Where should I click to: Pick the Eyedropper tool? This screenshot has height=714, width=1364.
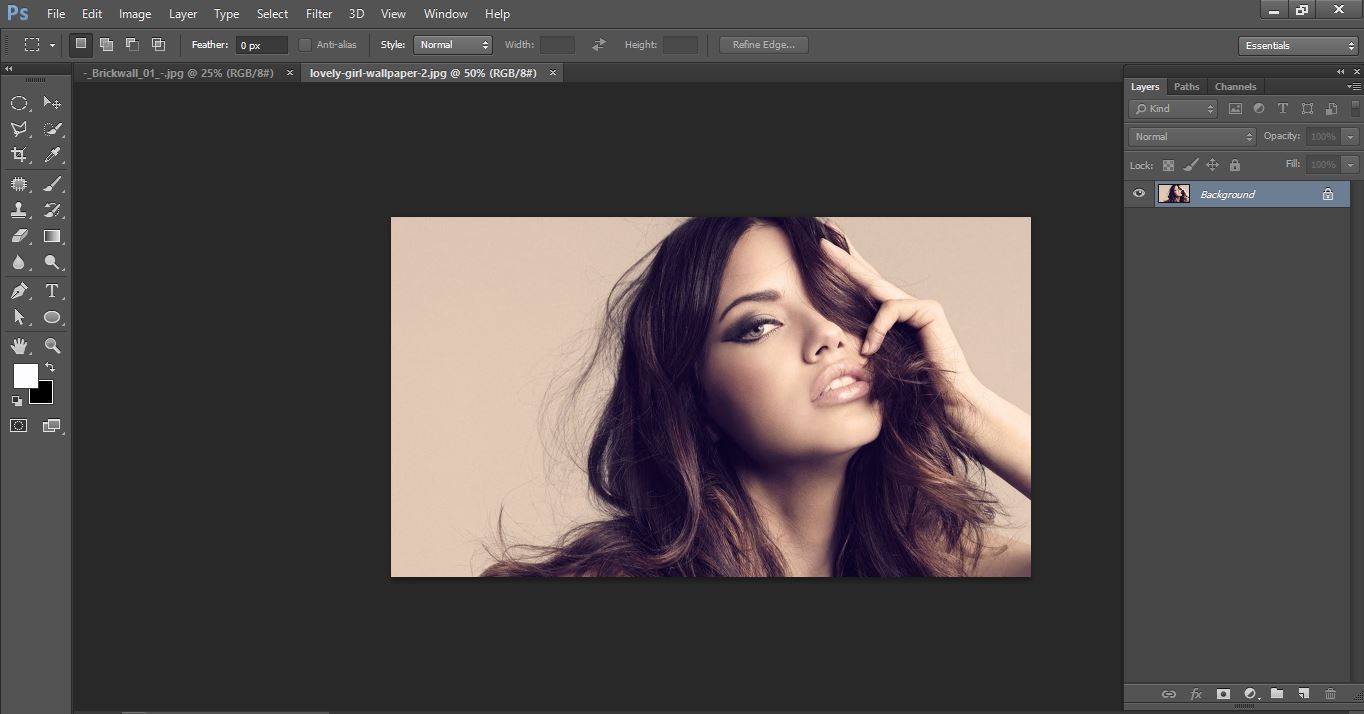52,155
